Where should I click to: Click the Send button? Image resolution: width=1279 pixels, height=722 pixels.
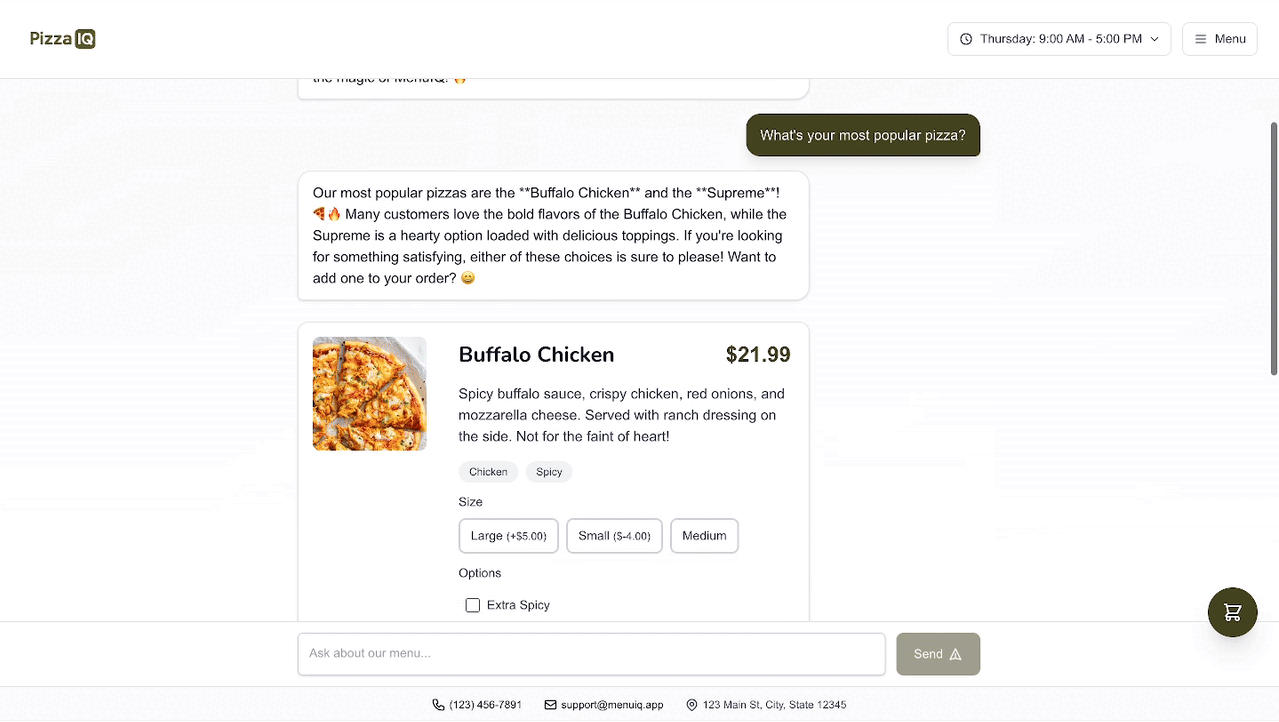937,653
